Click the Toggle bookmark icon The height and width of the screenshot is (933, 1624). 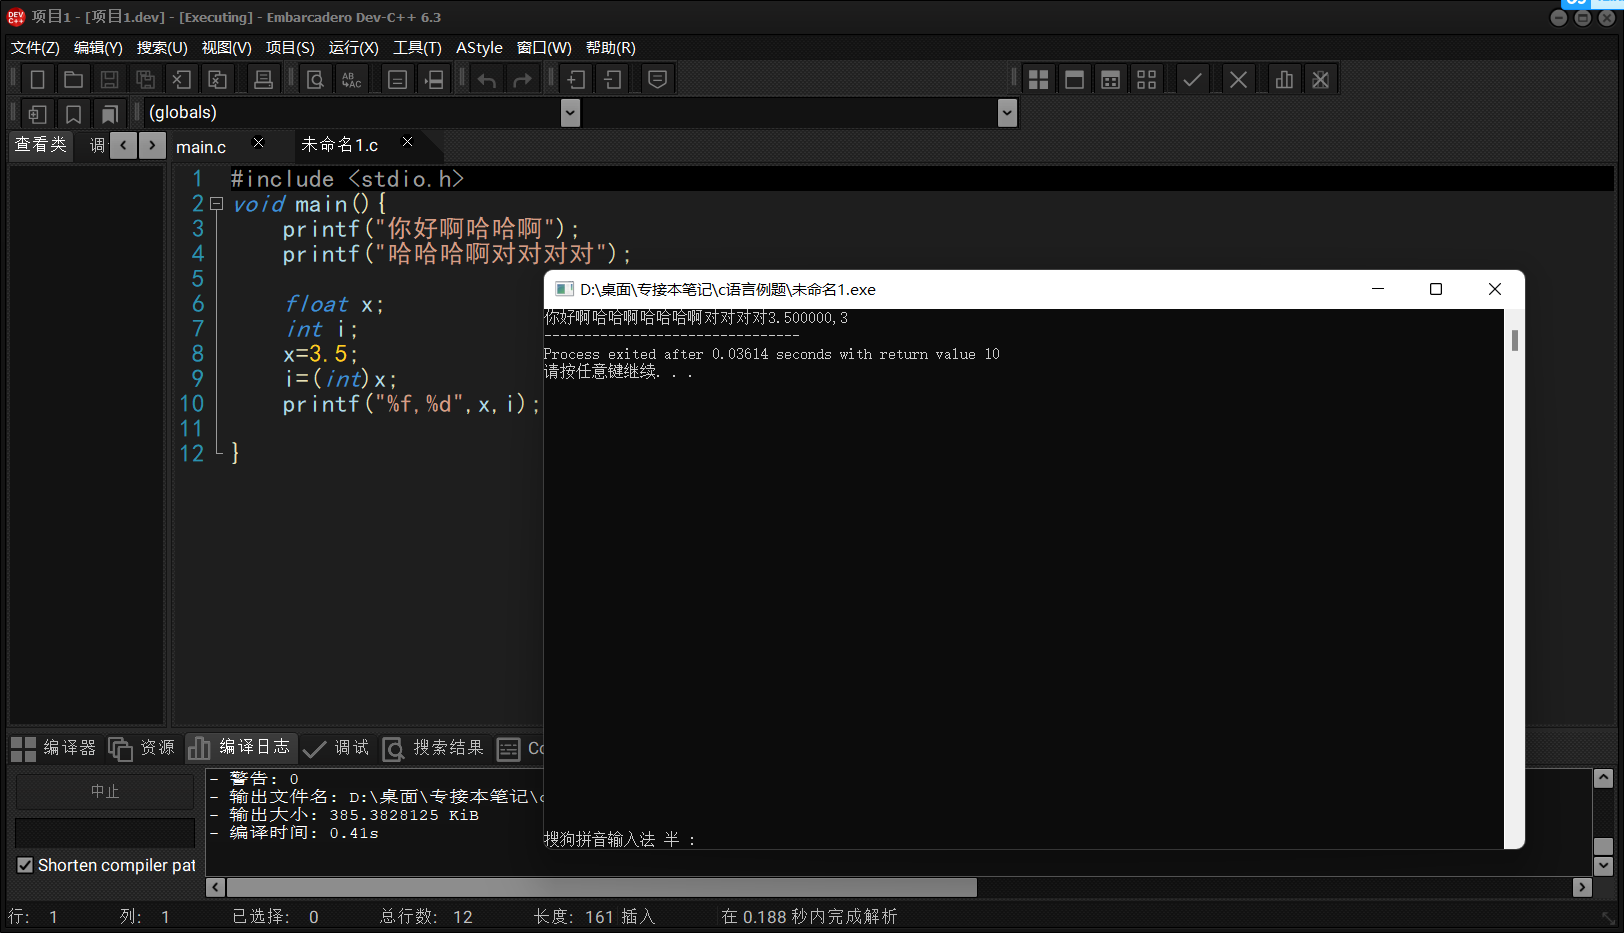tap(73, 113)
